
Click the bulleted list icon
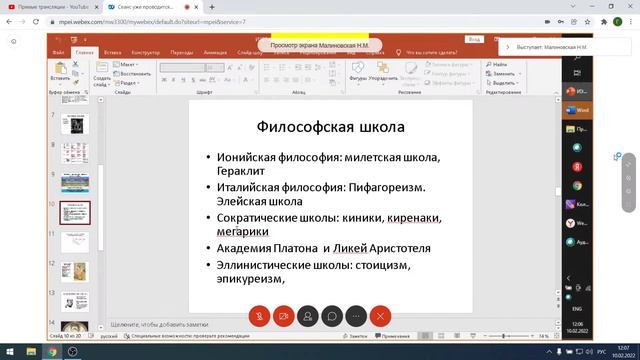pyautogui.click(x=268, y=67)
